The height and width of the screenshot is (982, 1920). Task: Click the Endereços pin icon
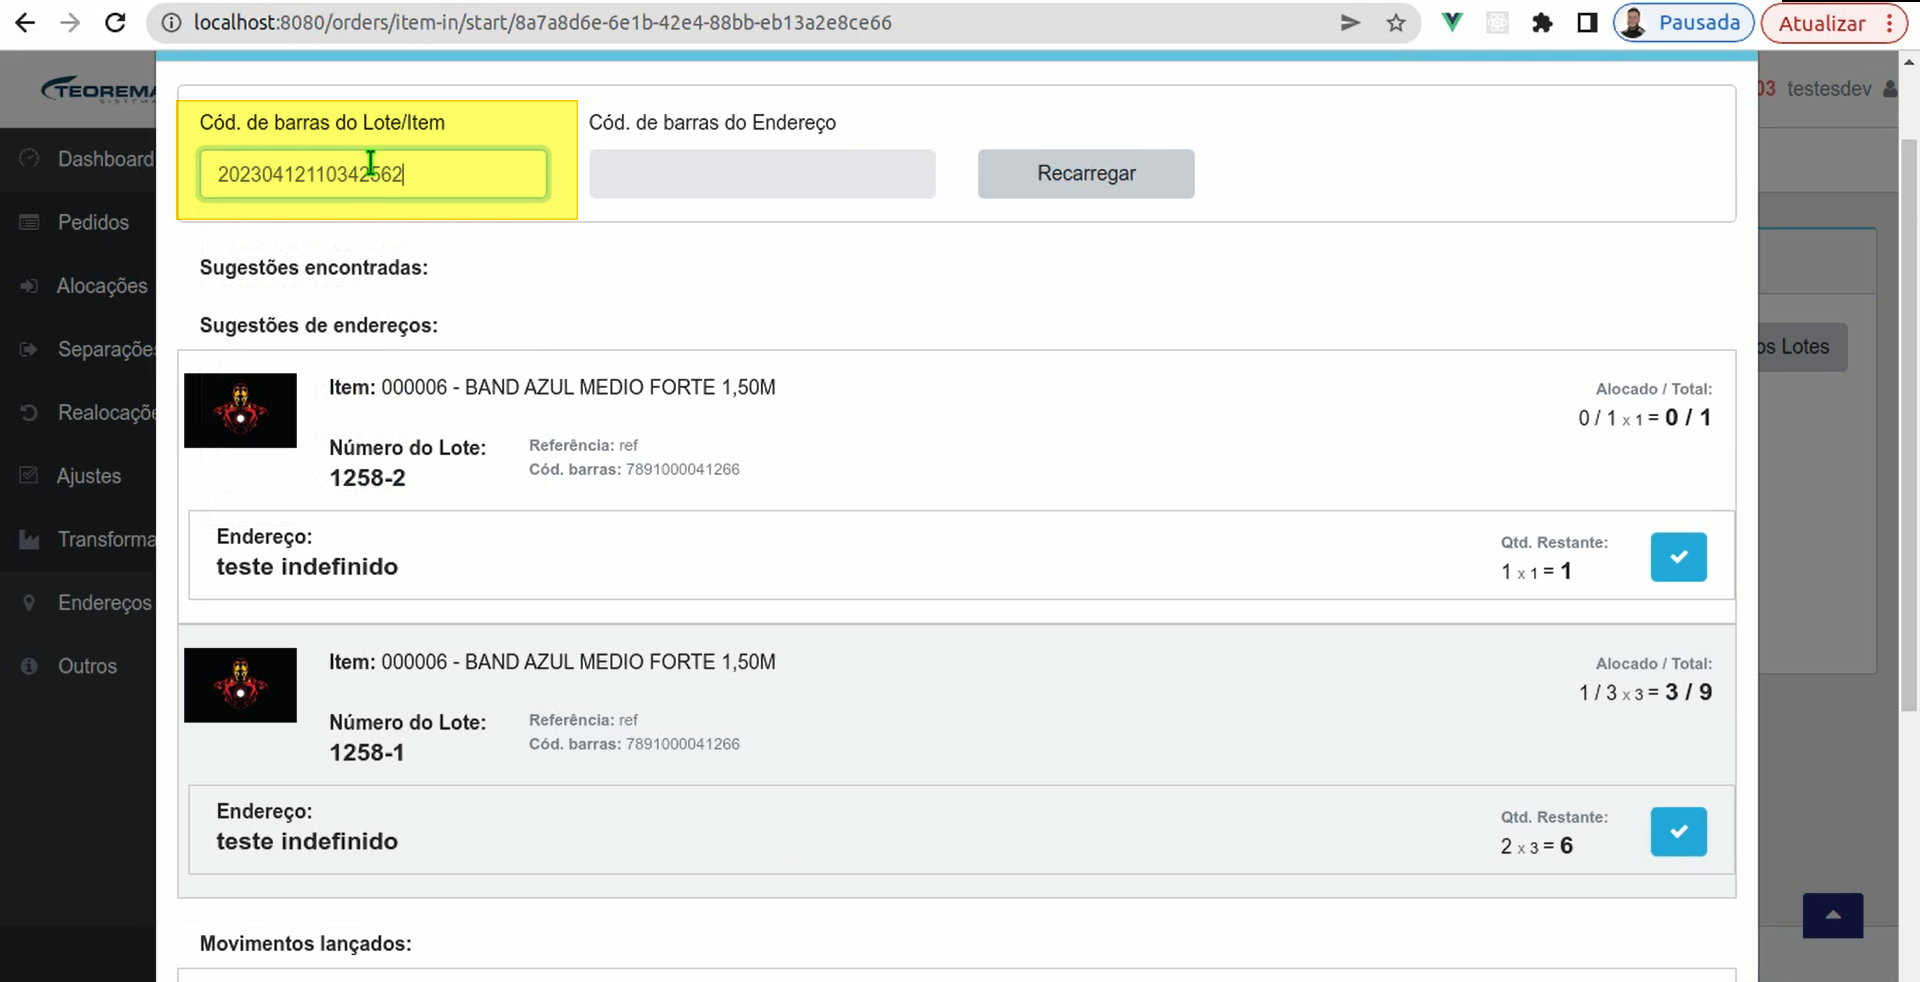point(29,602)
